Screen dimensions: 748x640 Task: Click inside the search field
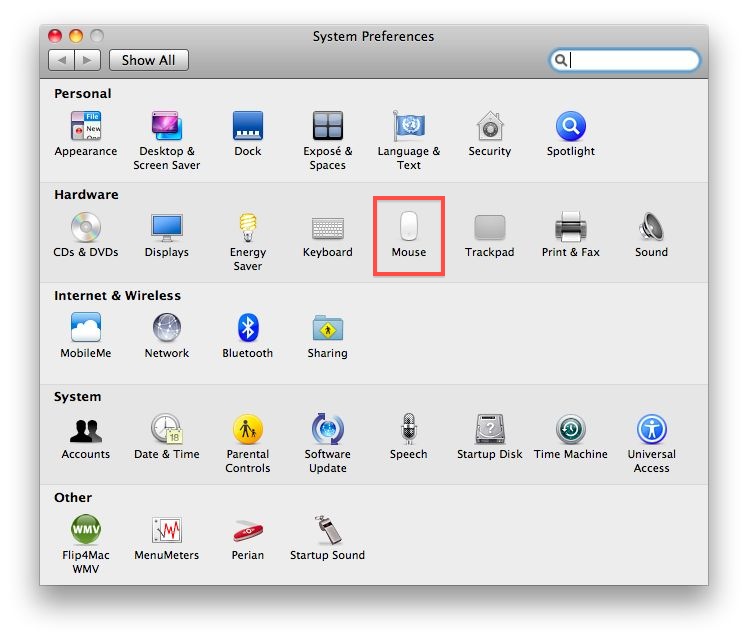(624, 60)
